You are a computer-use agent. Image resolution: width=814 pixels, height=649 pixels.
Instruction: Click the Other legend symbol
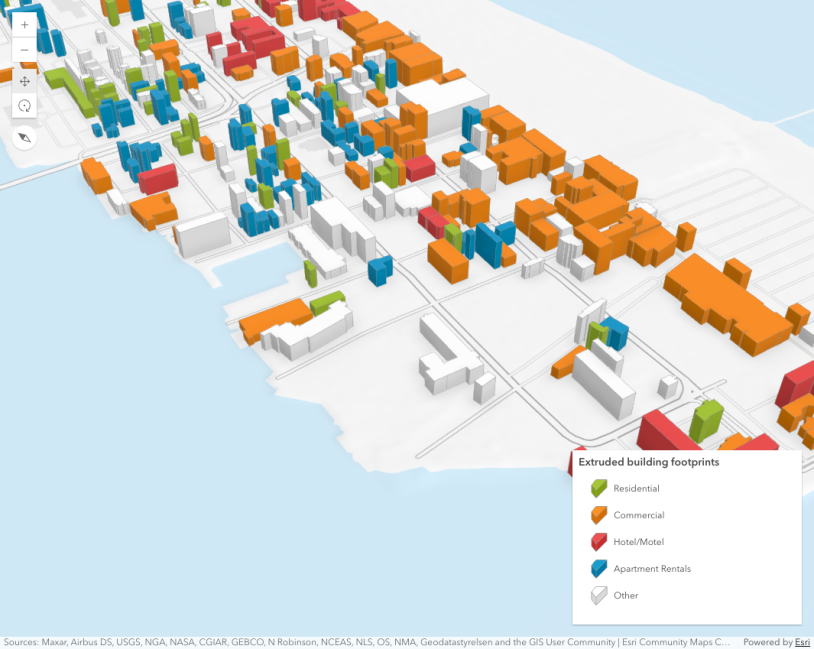click(x=597, y=595)
